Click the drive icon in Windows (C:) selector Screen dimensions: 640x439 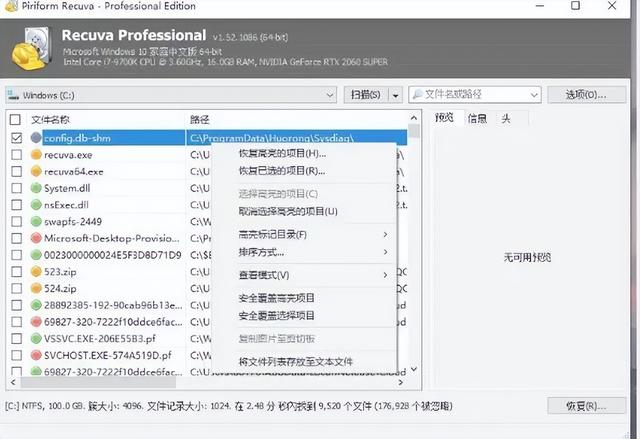coord(13,95)
